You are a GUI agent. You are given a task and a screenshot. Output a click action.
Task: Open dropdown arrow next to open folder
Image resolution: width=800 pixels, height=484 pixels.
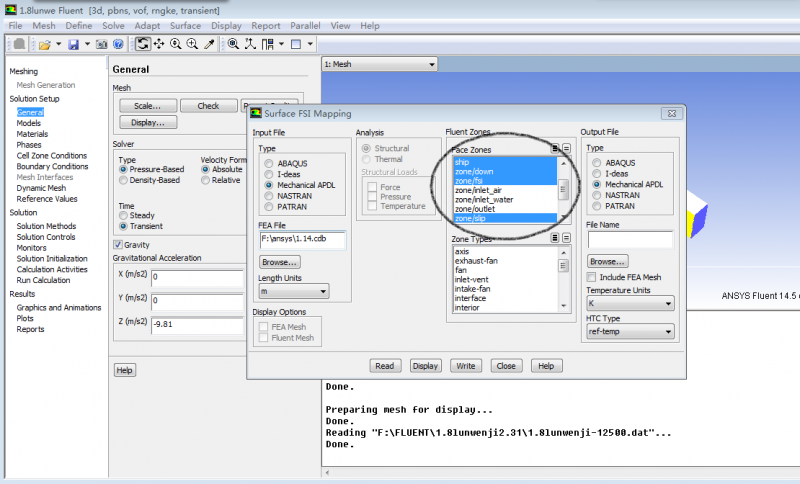[x=58, y=44]
